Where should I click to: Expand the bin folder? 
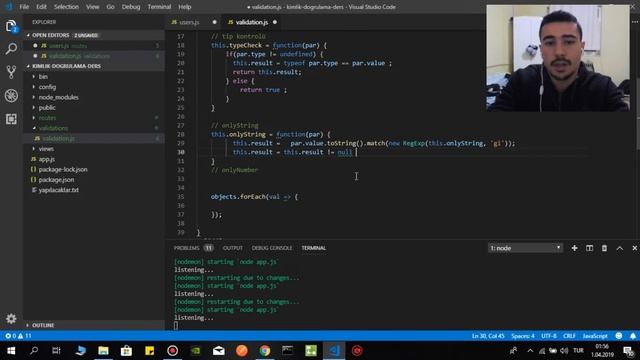point(43,76)
